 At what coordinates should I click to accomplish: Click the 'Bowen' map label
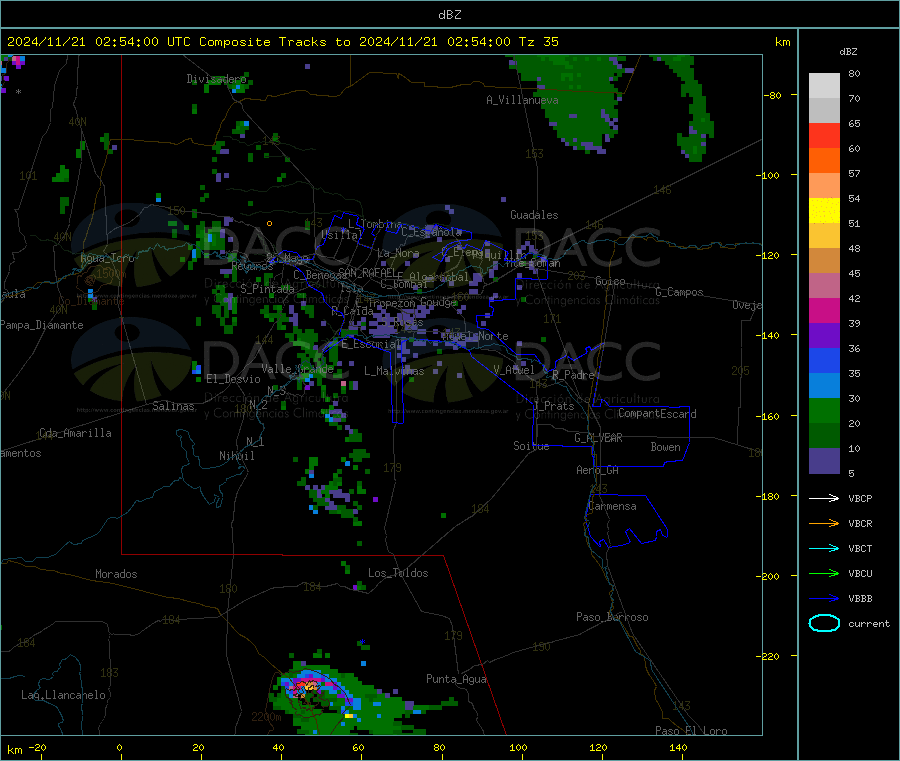tap(665, 446)
